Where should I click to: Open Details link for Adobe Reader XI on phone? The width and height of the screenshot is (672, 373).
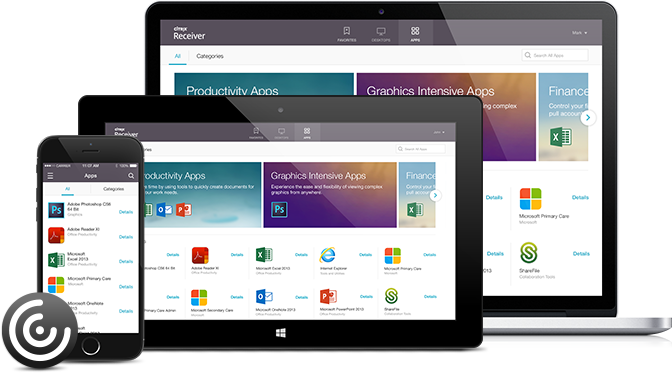[126, 237]
